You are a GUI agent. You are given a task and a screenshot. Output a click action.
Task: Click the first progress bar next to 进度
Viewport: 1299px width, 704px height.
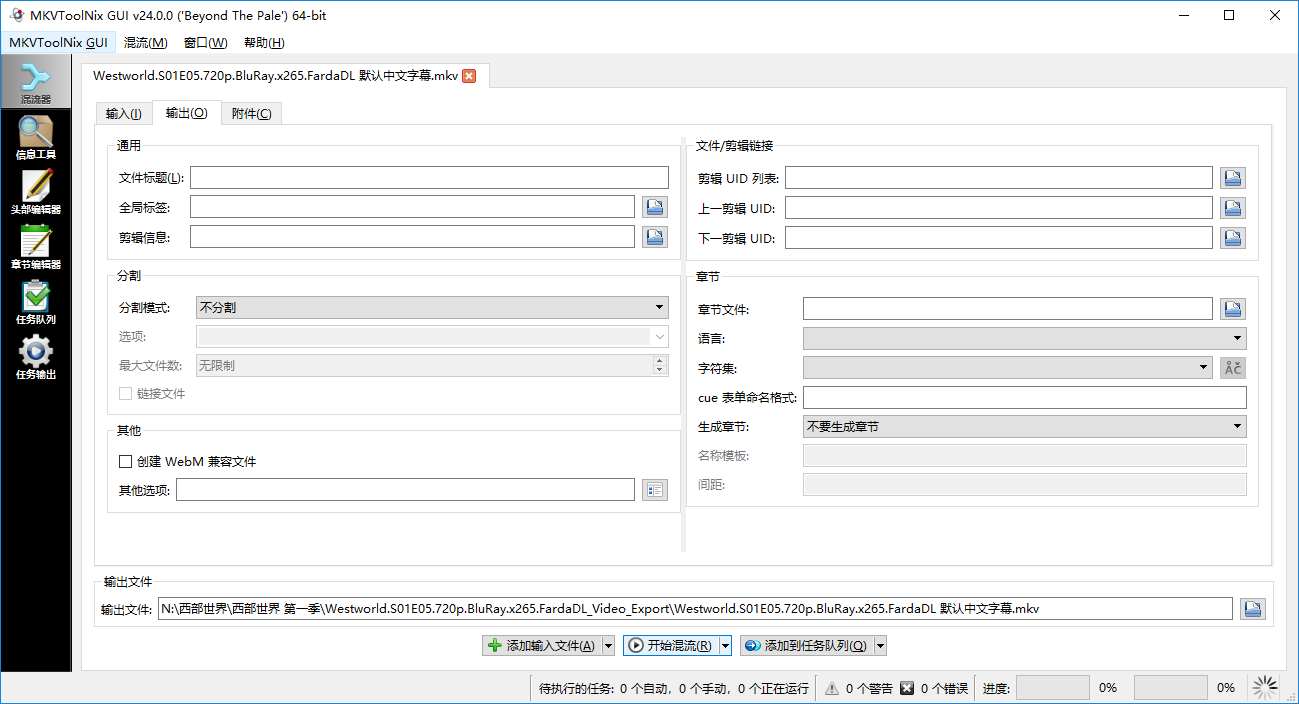click(x=1053, y=688)
